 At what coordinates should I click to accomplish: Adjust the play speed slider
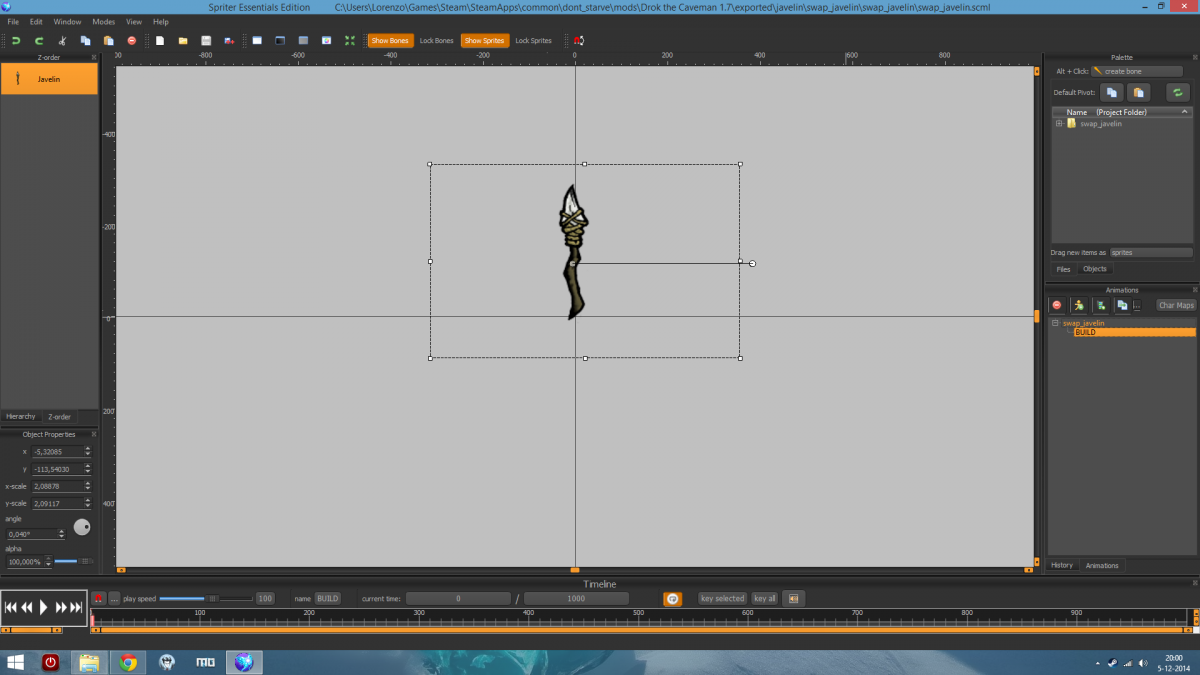click(212, 598)
